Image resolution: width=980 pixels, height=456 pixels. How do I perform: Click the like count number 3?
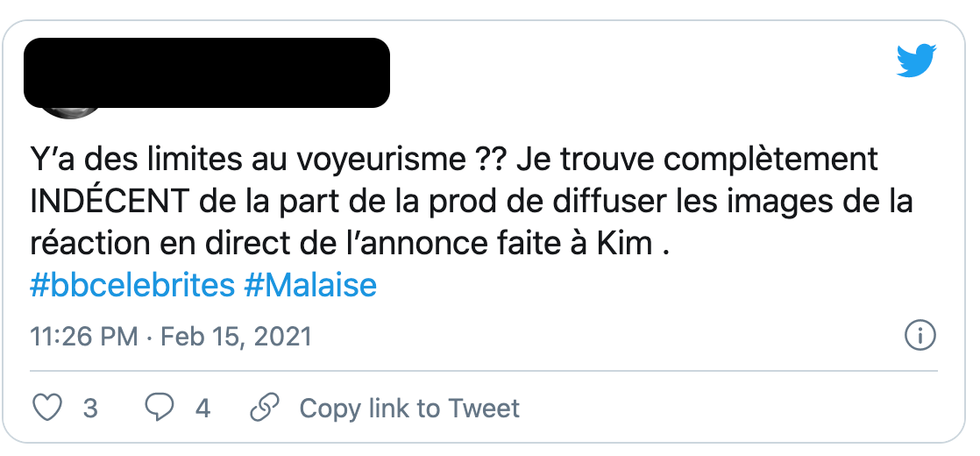coord(90,408)
